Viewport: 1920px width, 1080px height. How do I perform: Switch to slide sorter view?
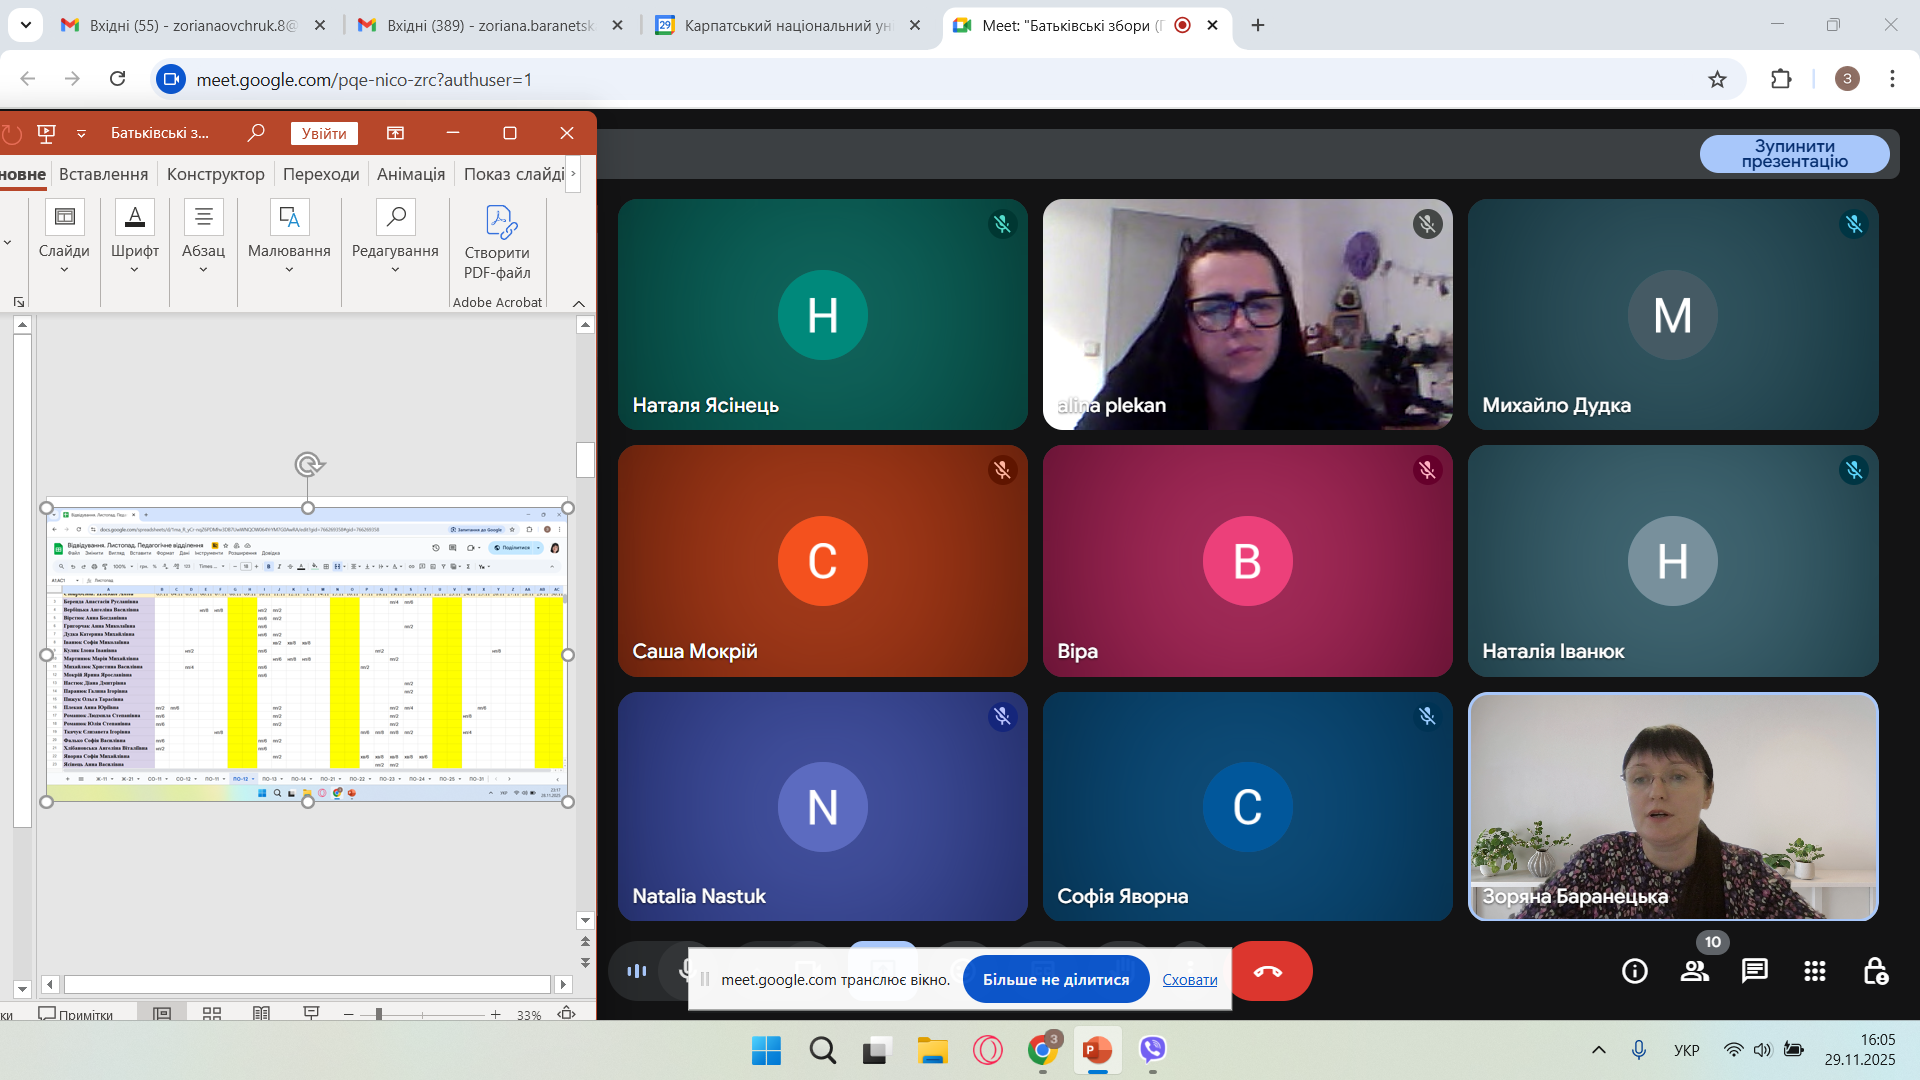click(212, 1014)
